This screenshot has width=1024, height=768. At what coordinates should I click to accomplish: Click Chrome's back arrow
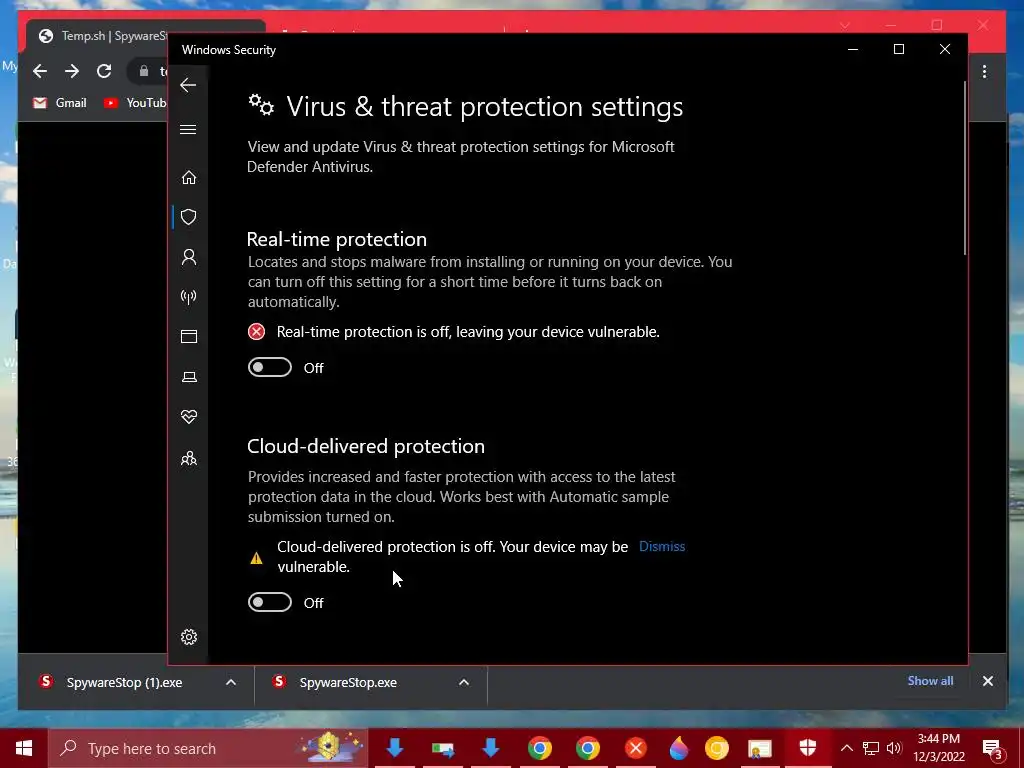coord(40,71)
